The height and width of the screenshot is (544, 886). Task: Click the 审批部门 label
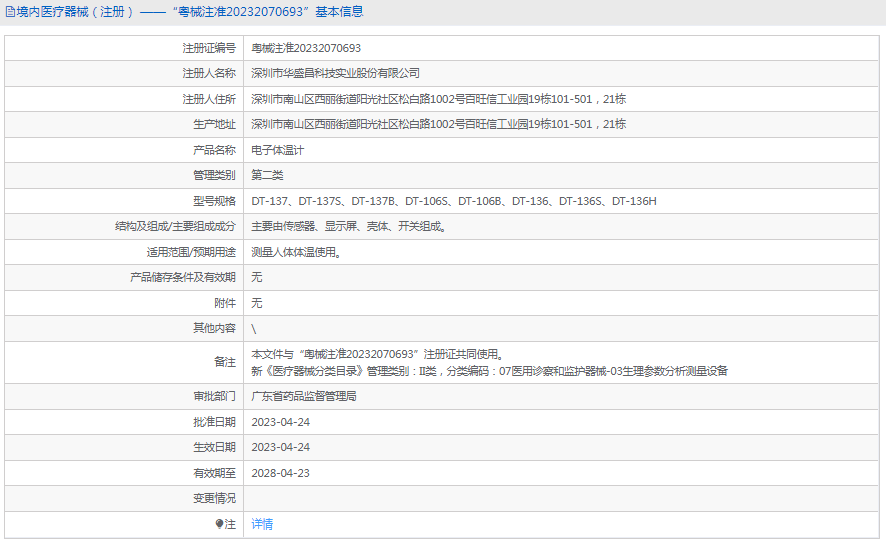(214, 397)
